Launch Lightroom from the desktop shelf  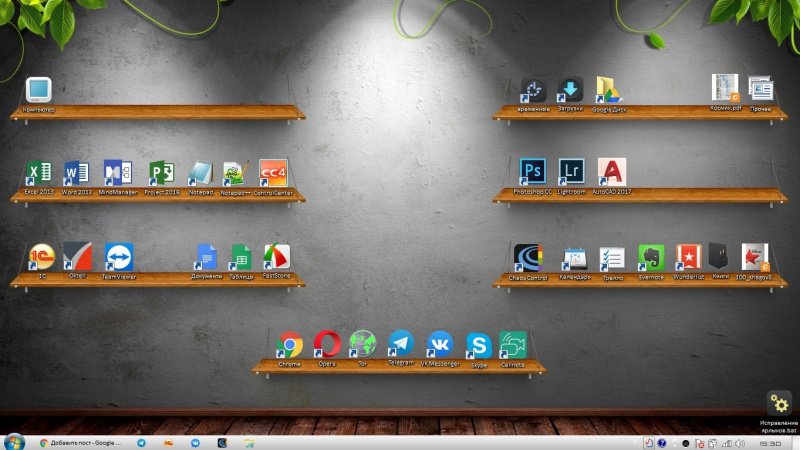571,171
